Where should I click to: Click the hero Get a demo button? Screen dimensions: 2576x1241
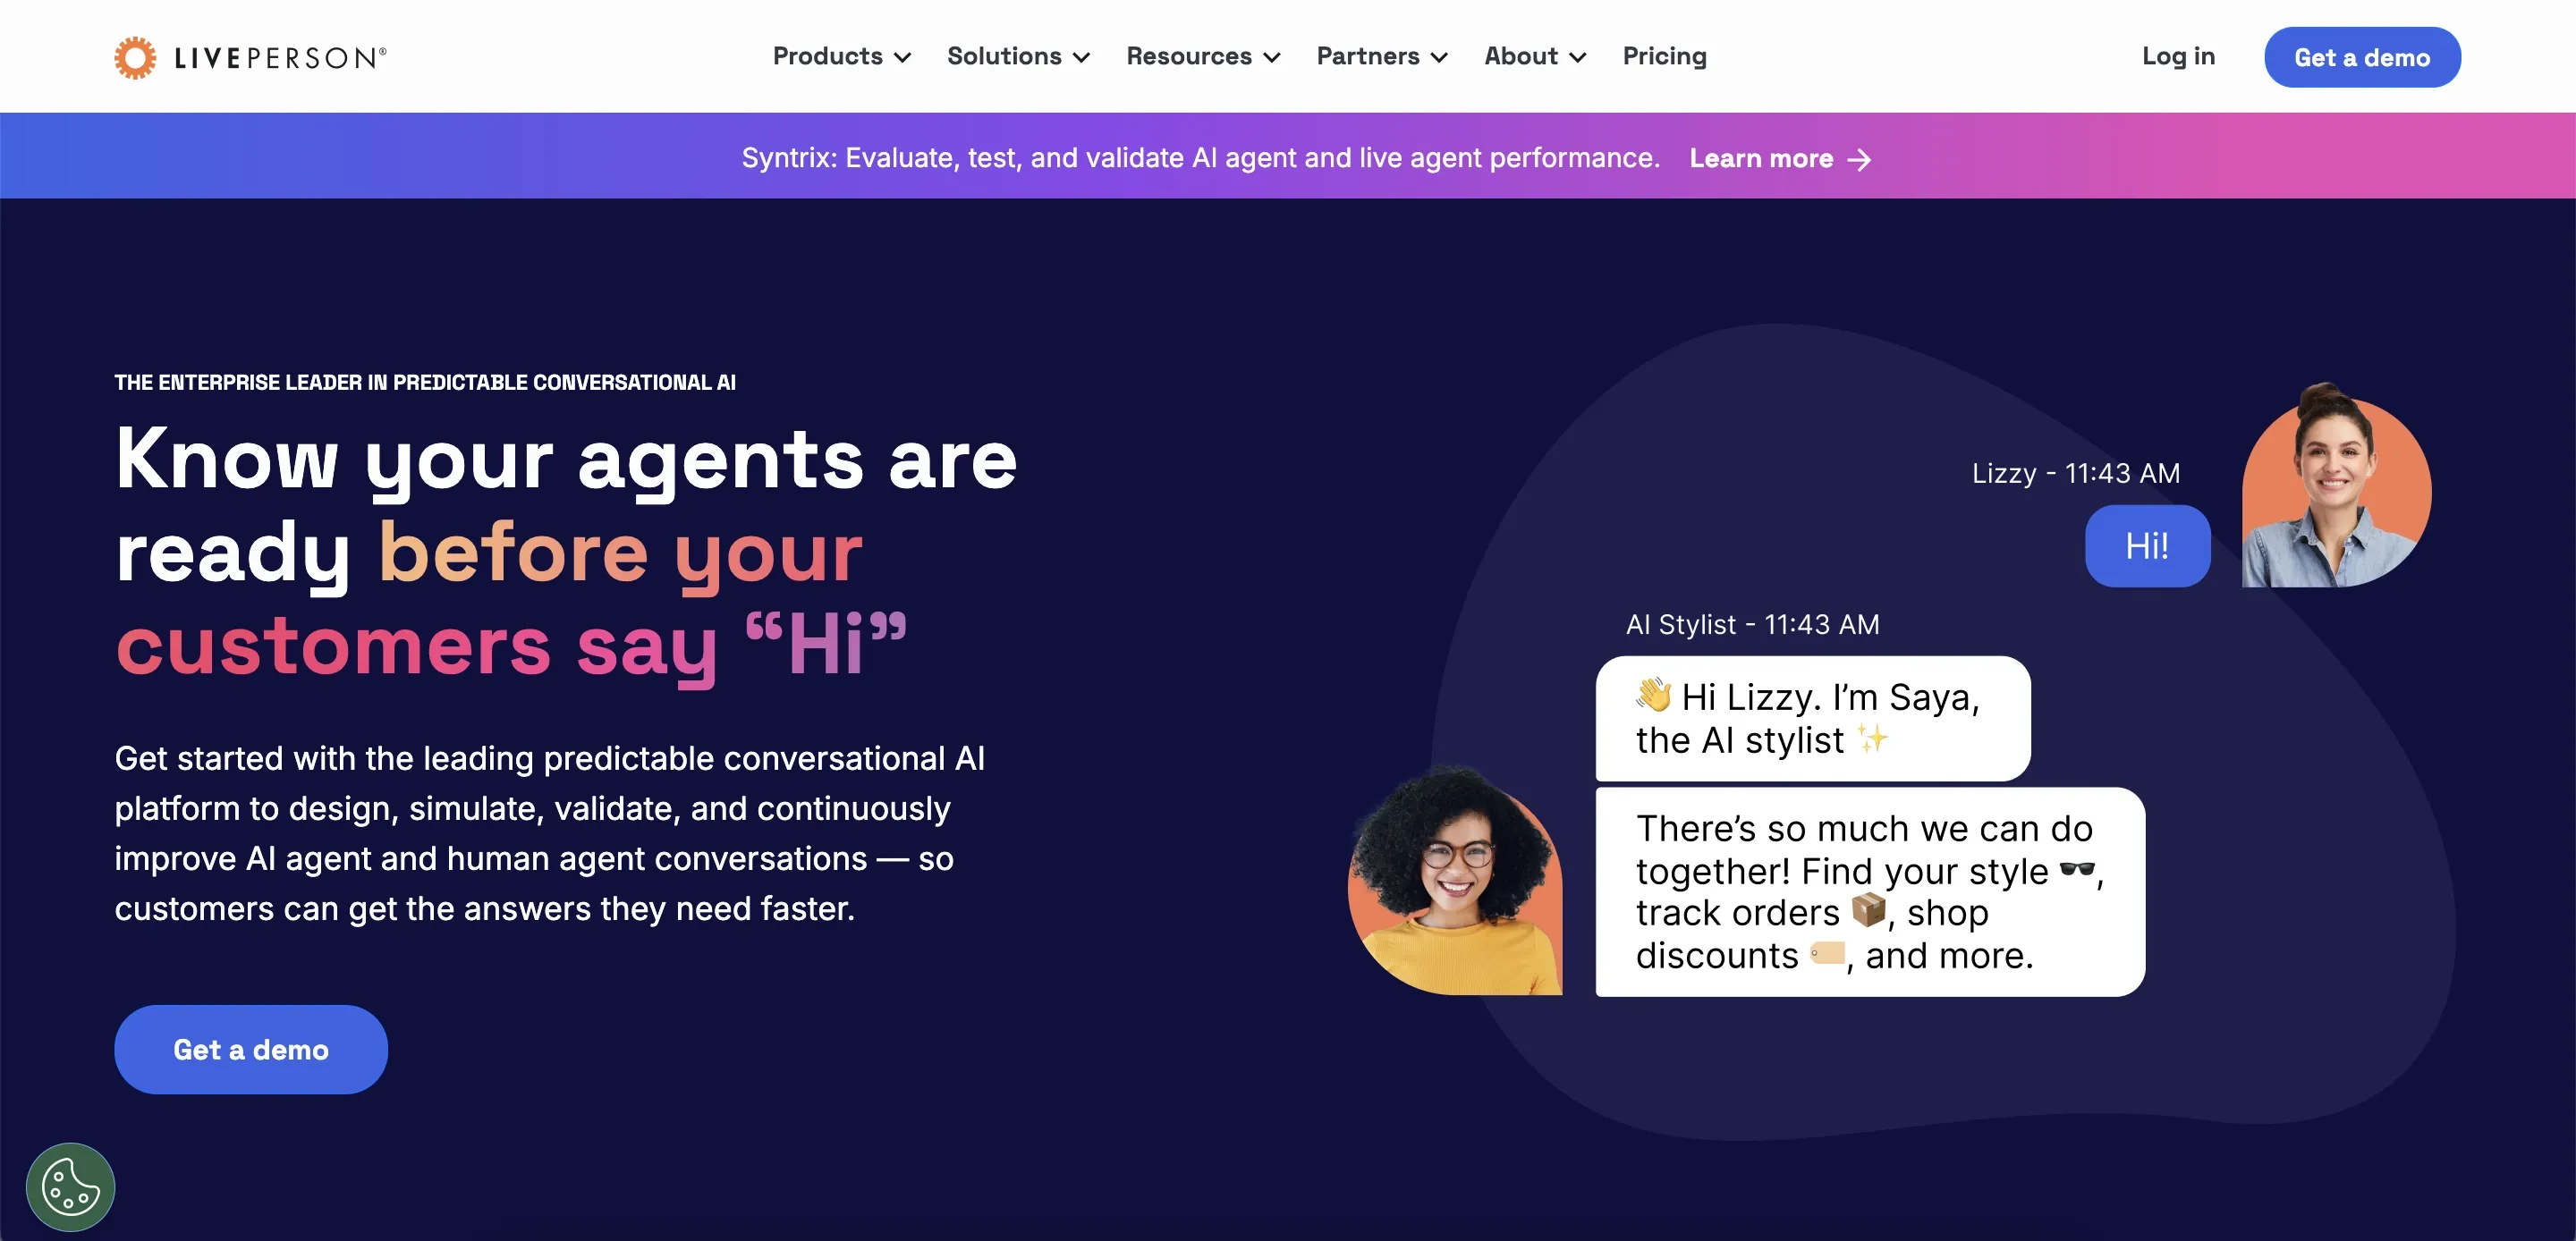pyautogui.click(x=250, y=1049)
